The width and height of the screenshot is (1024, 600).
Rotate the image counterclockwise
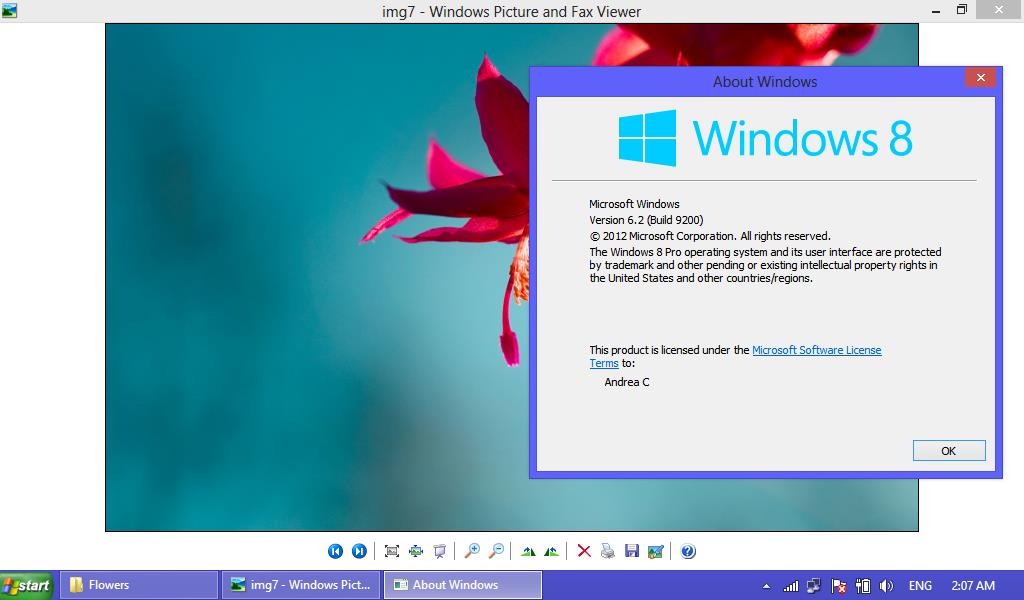552,551
